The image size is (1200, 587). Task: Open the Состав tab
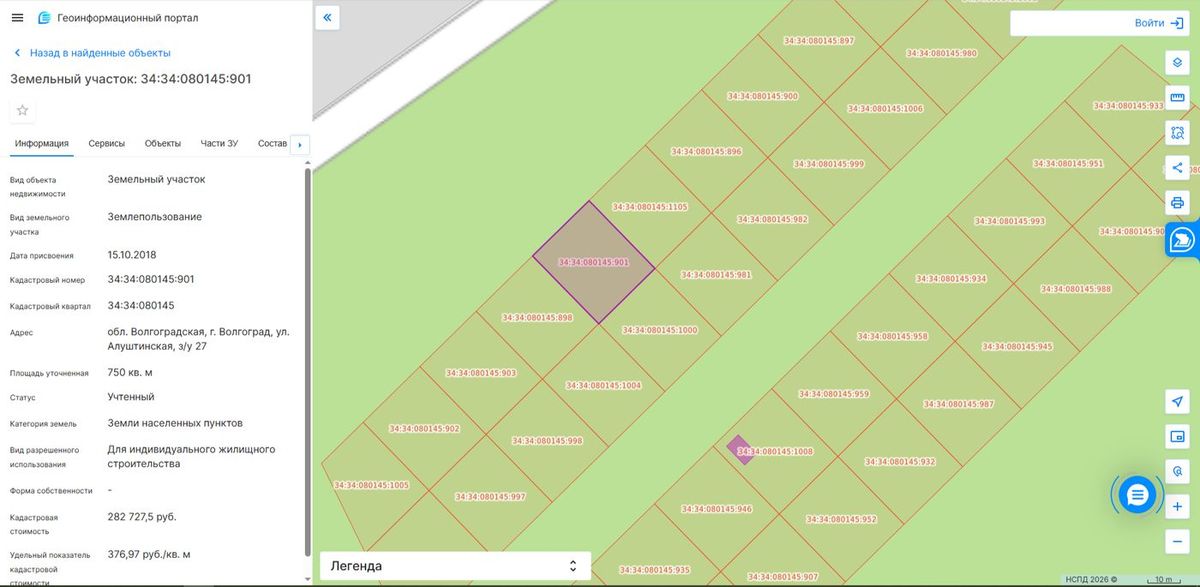pyautogui.click(x=272, y=143)
